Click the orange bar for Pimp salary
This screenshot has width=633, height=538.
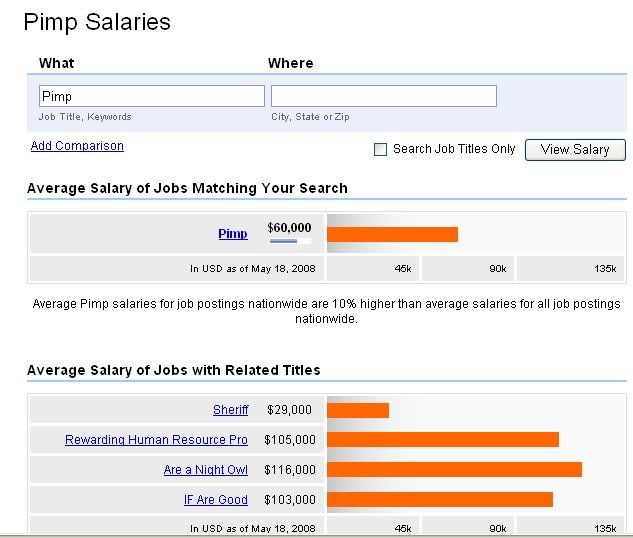tap(392, 234)
